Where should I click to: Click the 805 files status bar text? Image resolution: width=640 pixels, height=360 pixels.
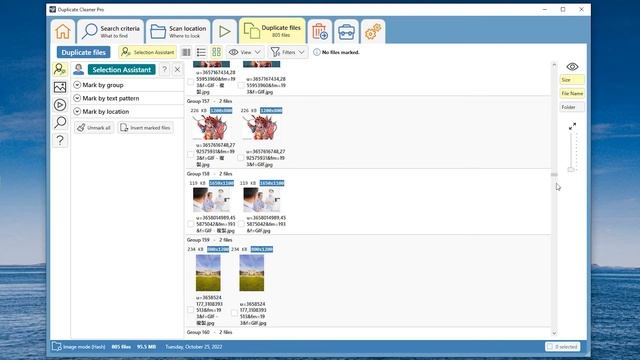tap(121, 347)
